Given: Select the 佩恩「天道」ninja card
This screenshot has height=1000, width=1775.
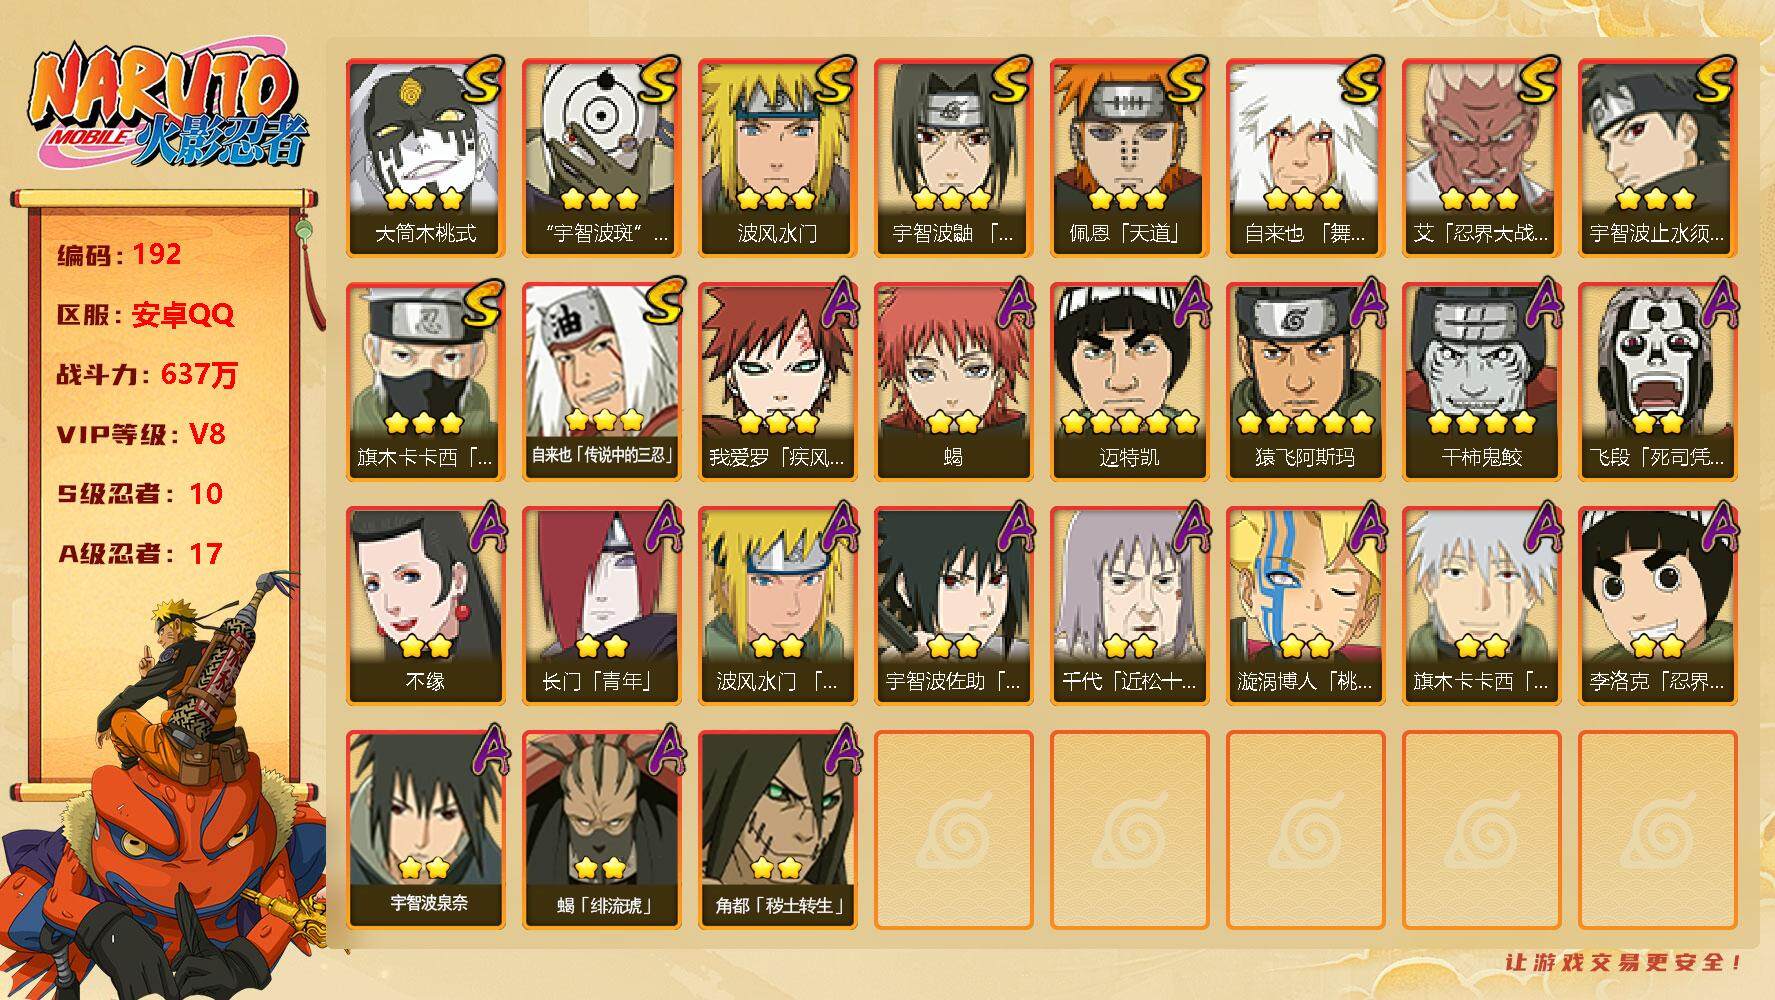Looking at the screenshot, I should pos(1129,158).
